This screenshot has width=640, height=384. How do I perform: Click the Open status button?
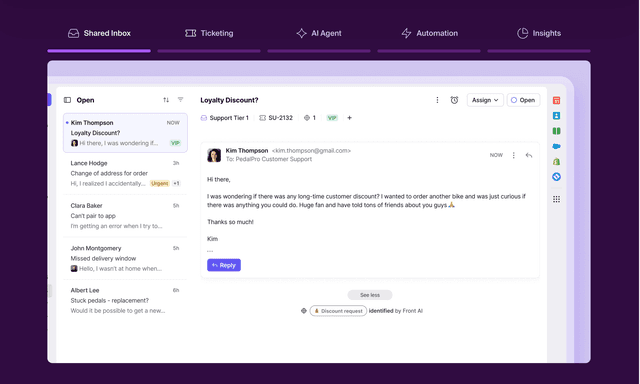[x=523, y=100]
